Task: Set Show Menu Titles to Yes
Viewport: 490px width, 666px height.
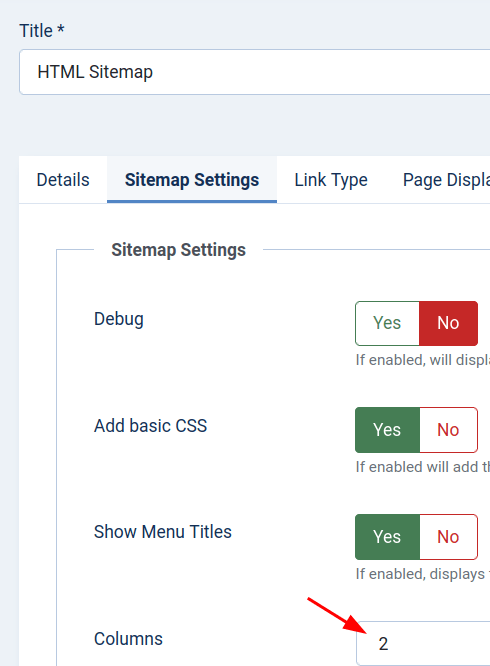Action: pos(387,537)
